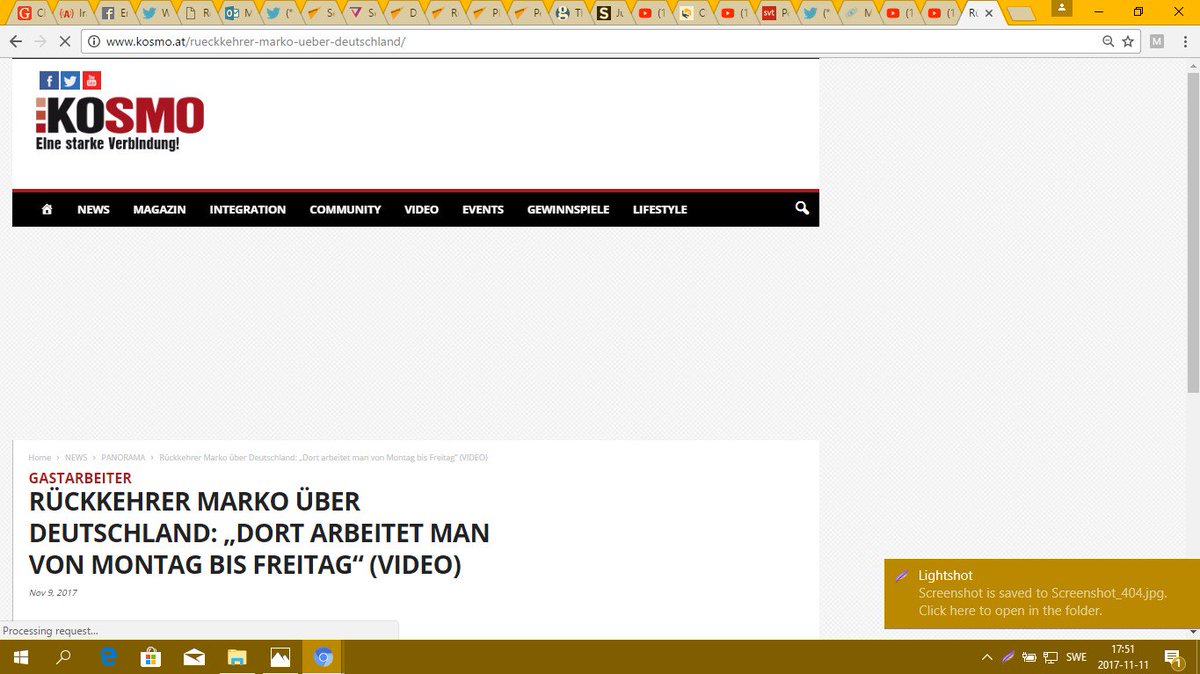
Task: Open the LIFESTYLE section
Action: click(660, 209)
